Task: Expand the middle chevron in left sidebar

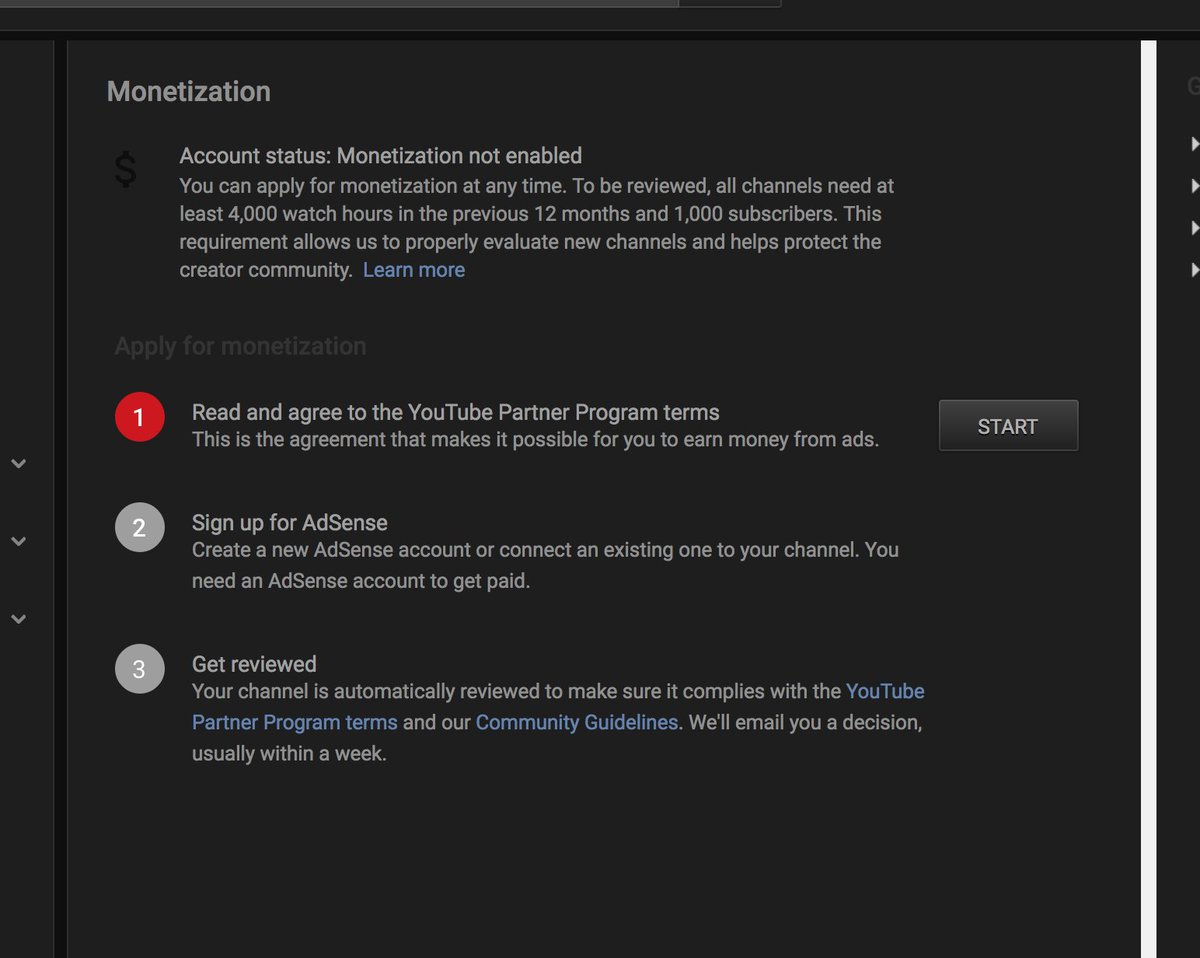Action: coord(18,541)
